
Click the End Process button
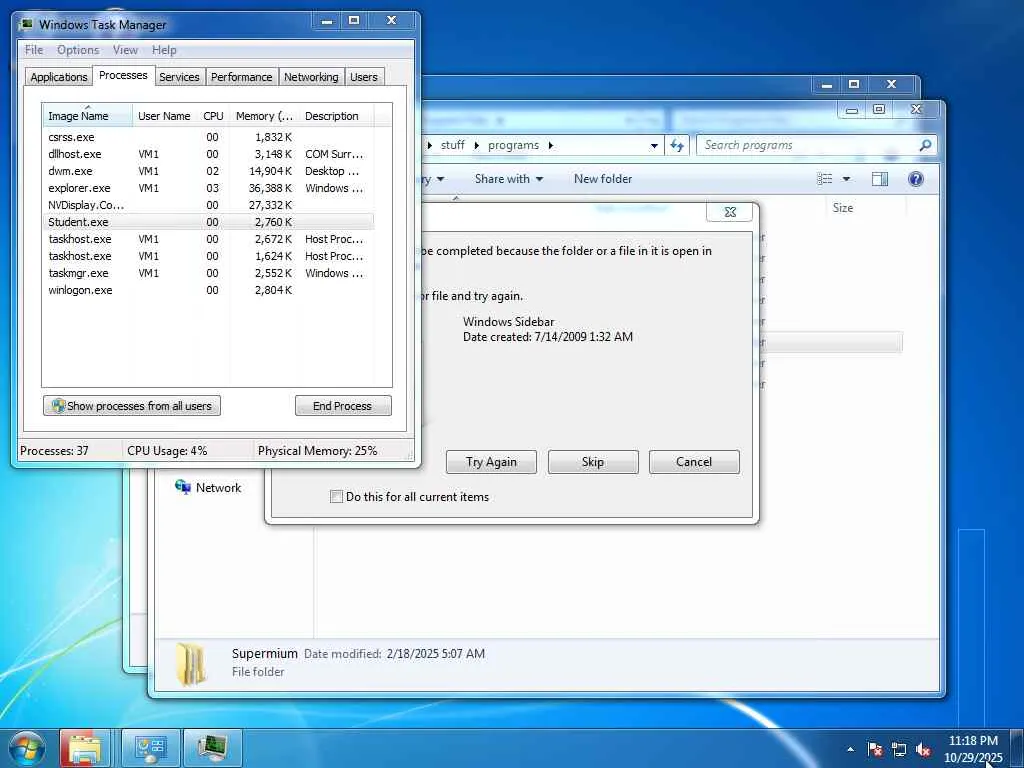coord(343,406)
